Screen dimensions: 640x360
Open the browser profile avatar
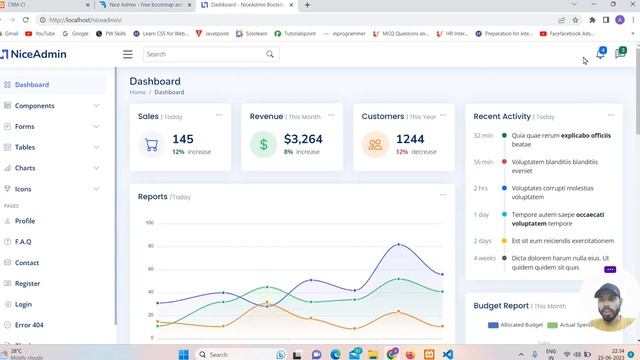pos(620,20)
